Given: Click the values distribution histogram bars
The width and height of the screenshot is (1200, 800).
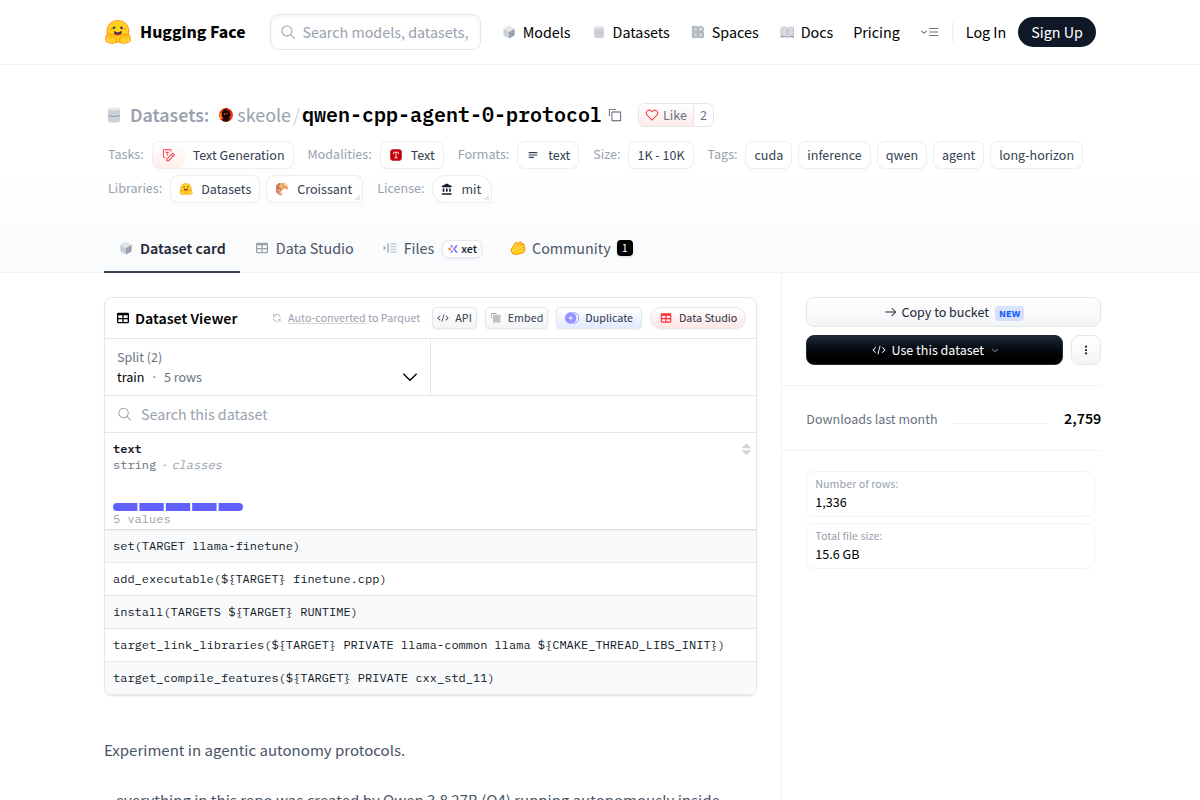Looking at the screenshot, I should (x=178, y=507).
